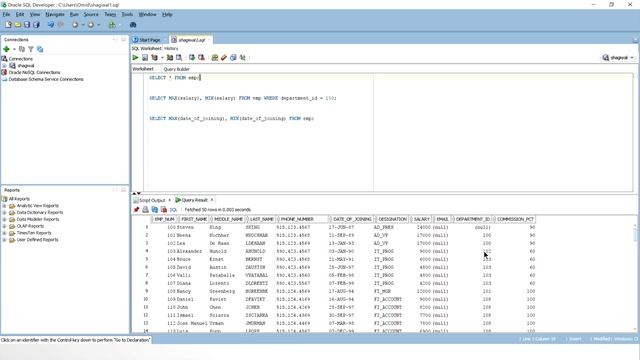Click the Run Script icon in worksheet toolbar
The height and width of the screenshot is (360, 640).
(145, 58)
